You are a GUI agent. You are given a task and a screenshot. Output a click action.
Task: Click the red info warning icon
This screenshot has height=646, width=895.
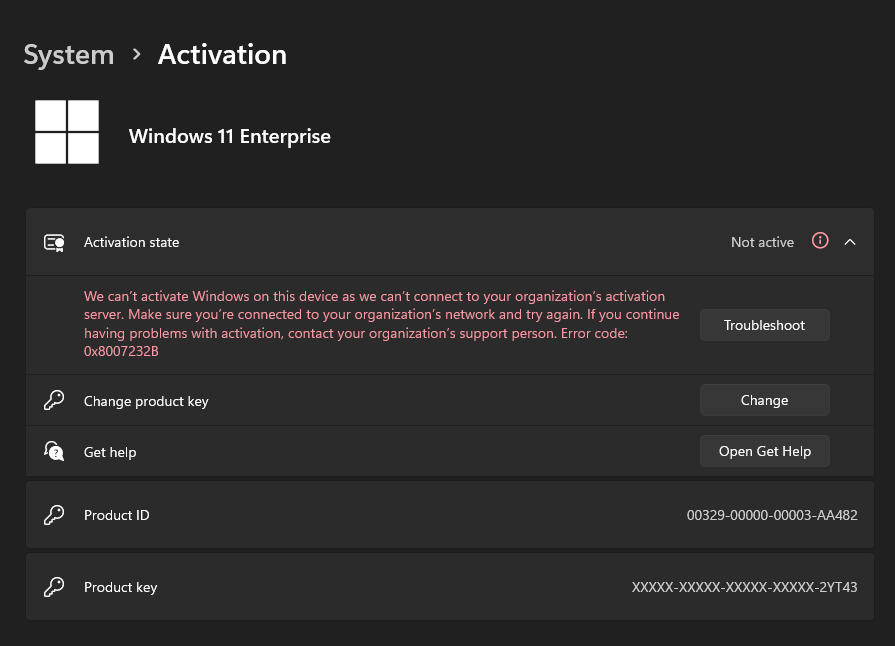click(820, 241)
